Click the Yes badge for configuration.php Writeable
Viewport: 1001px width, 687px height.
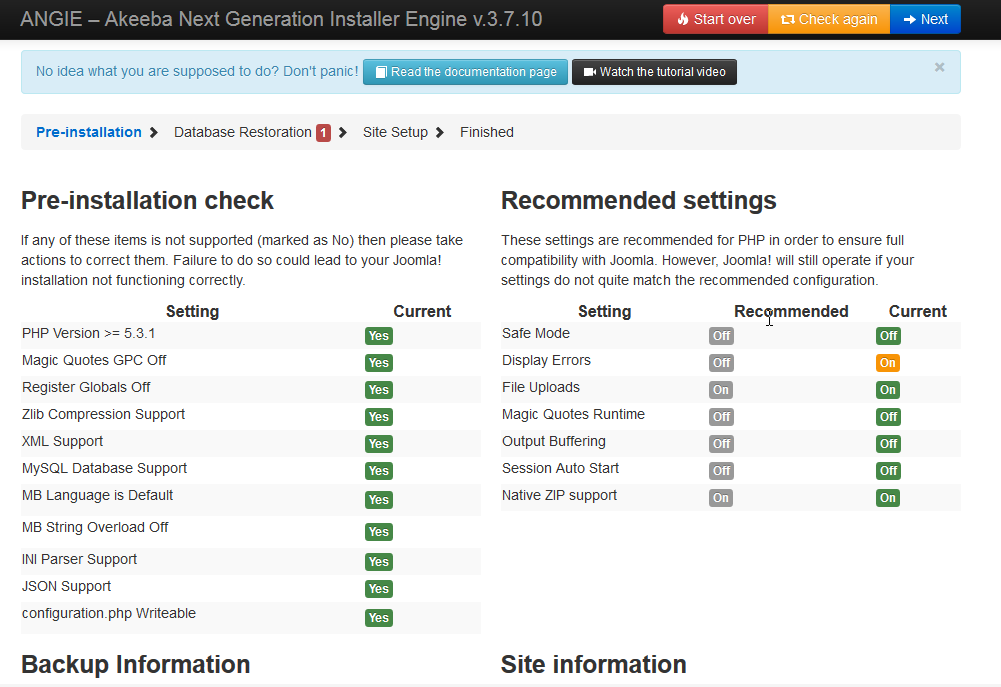click(378, 618)
